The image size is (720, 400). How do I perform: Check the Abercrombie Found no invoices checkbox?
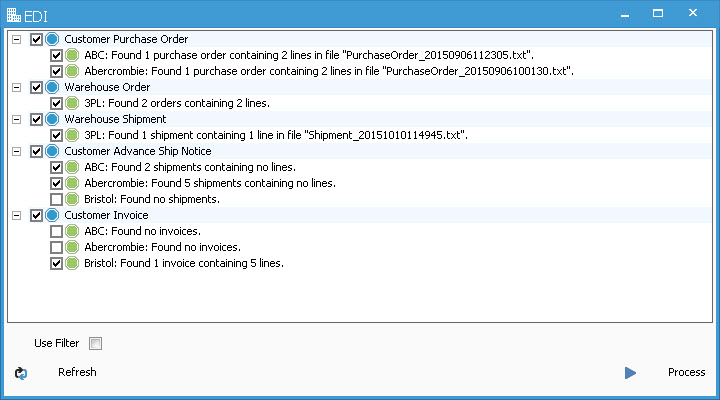[56, 248]
